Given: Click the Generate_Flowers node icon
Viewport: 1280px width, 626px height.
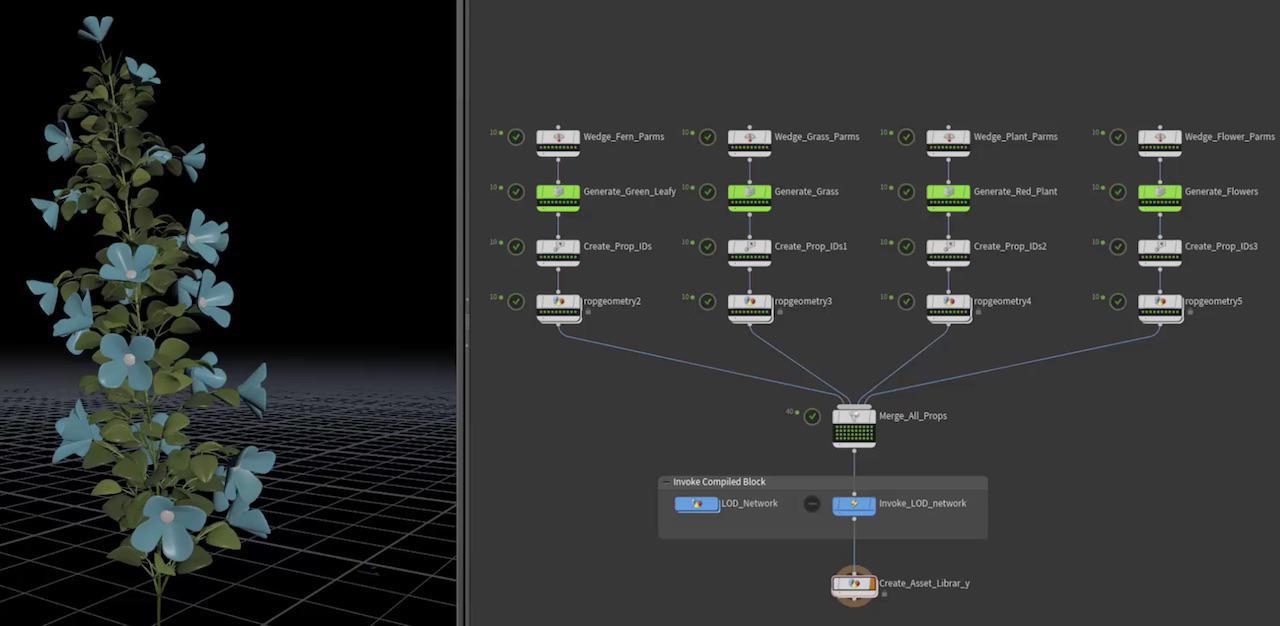Looking at the screenshot, I should click(1160, 192).
